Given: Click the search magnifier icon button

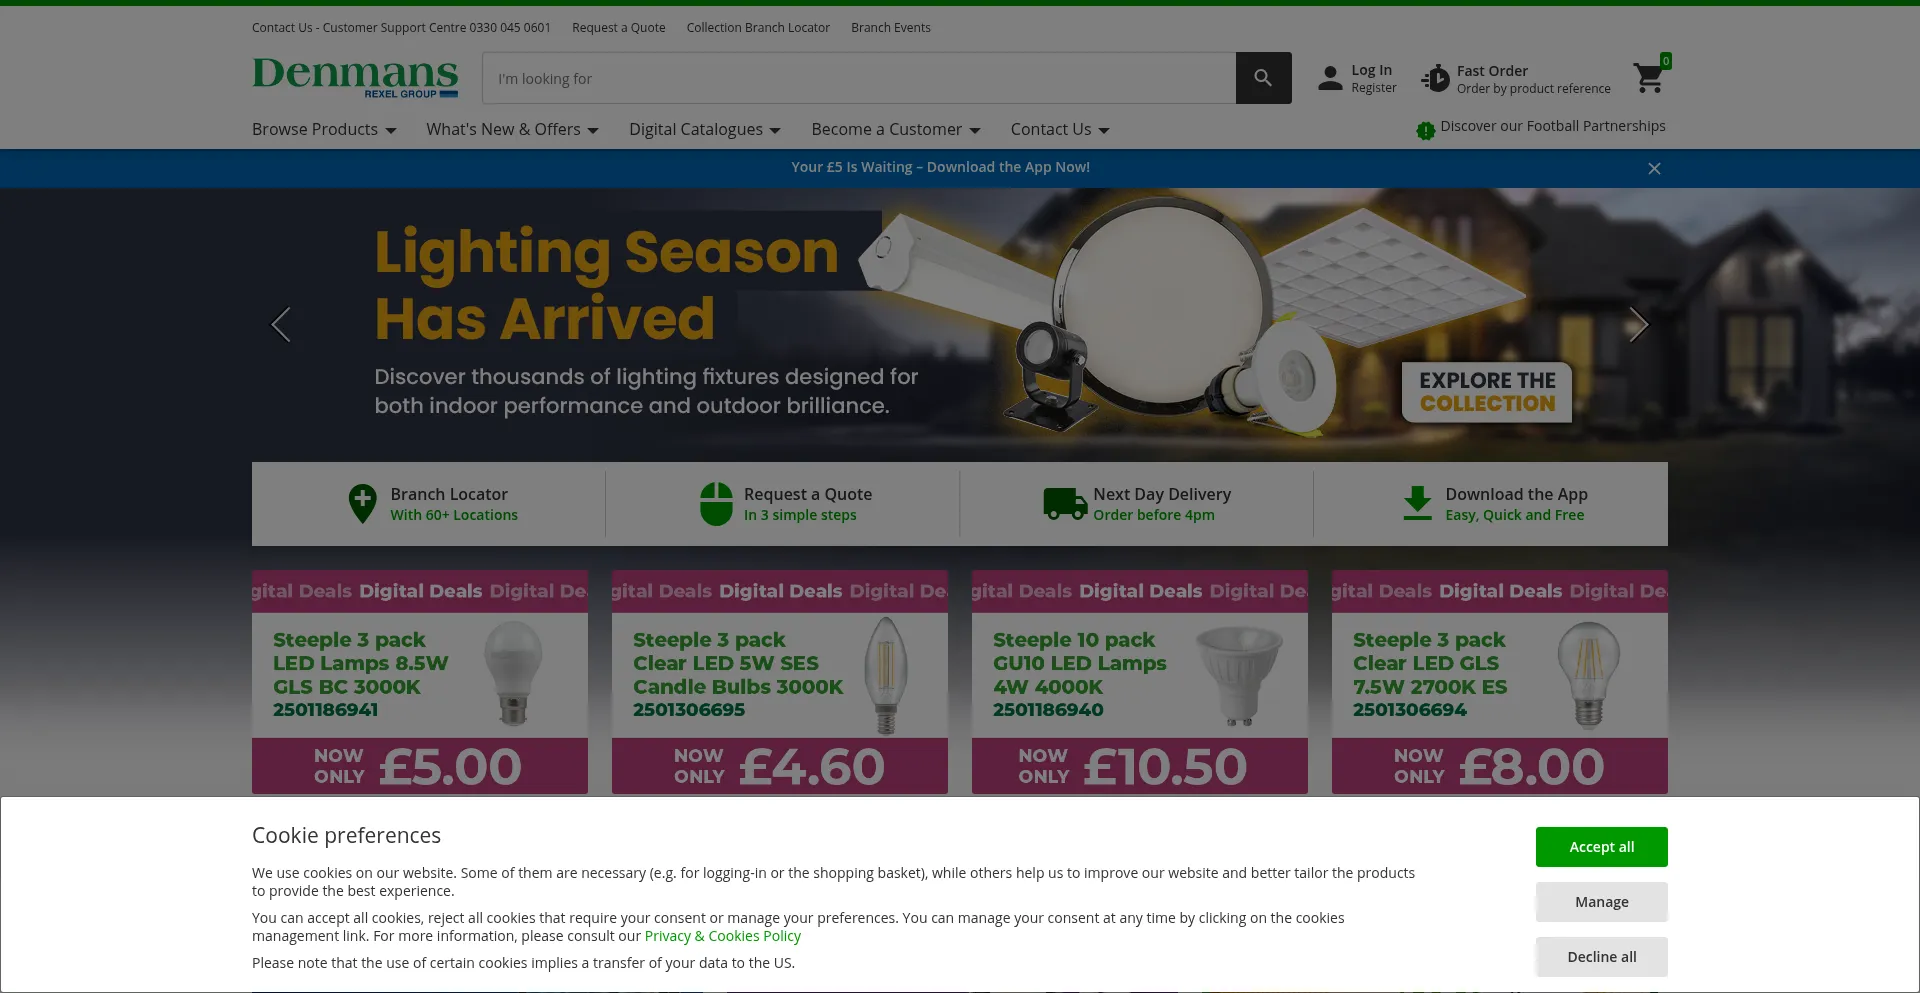Looking at the screenshot, I should tap(1263, 78).
